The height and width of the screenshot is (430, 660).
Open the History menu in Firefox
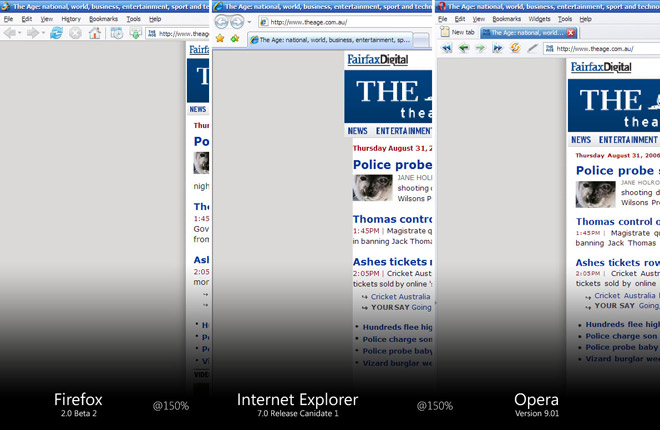(71, 19)
